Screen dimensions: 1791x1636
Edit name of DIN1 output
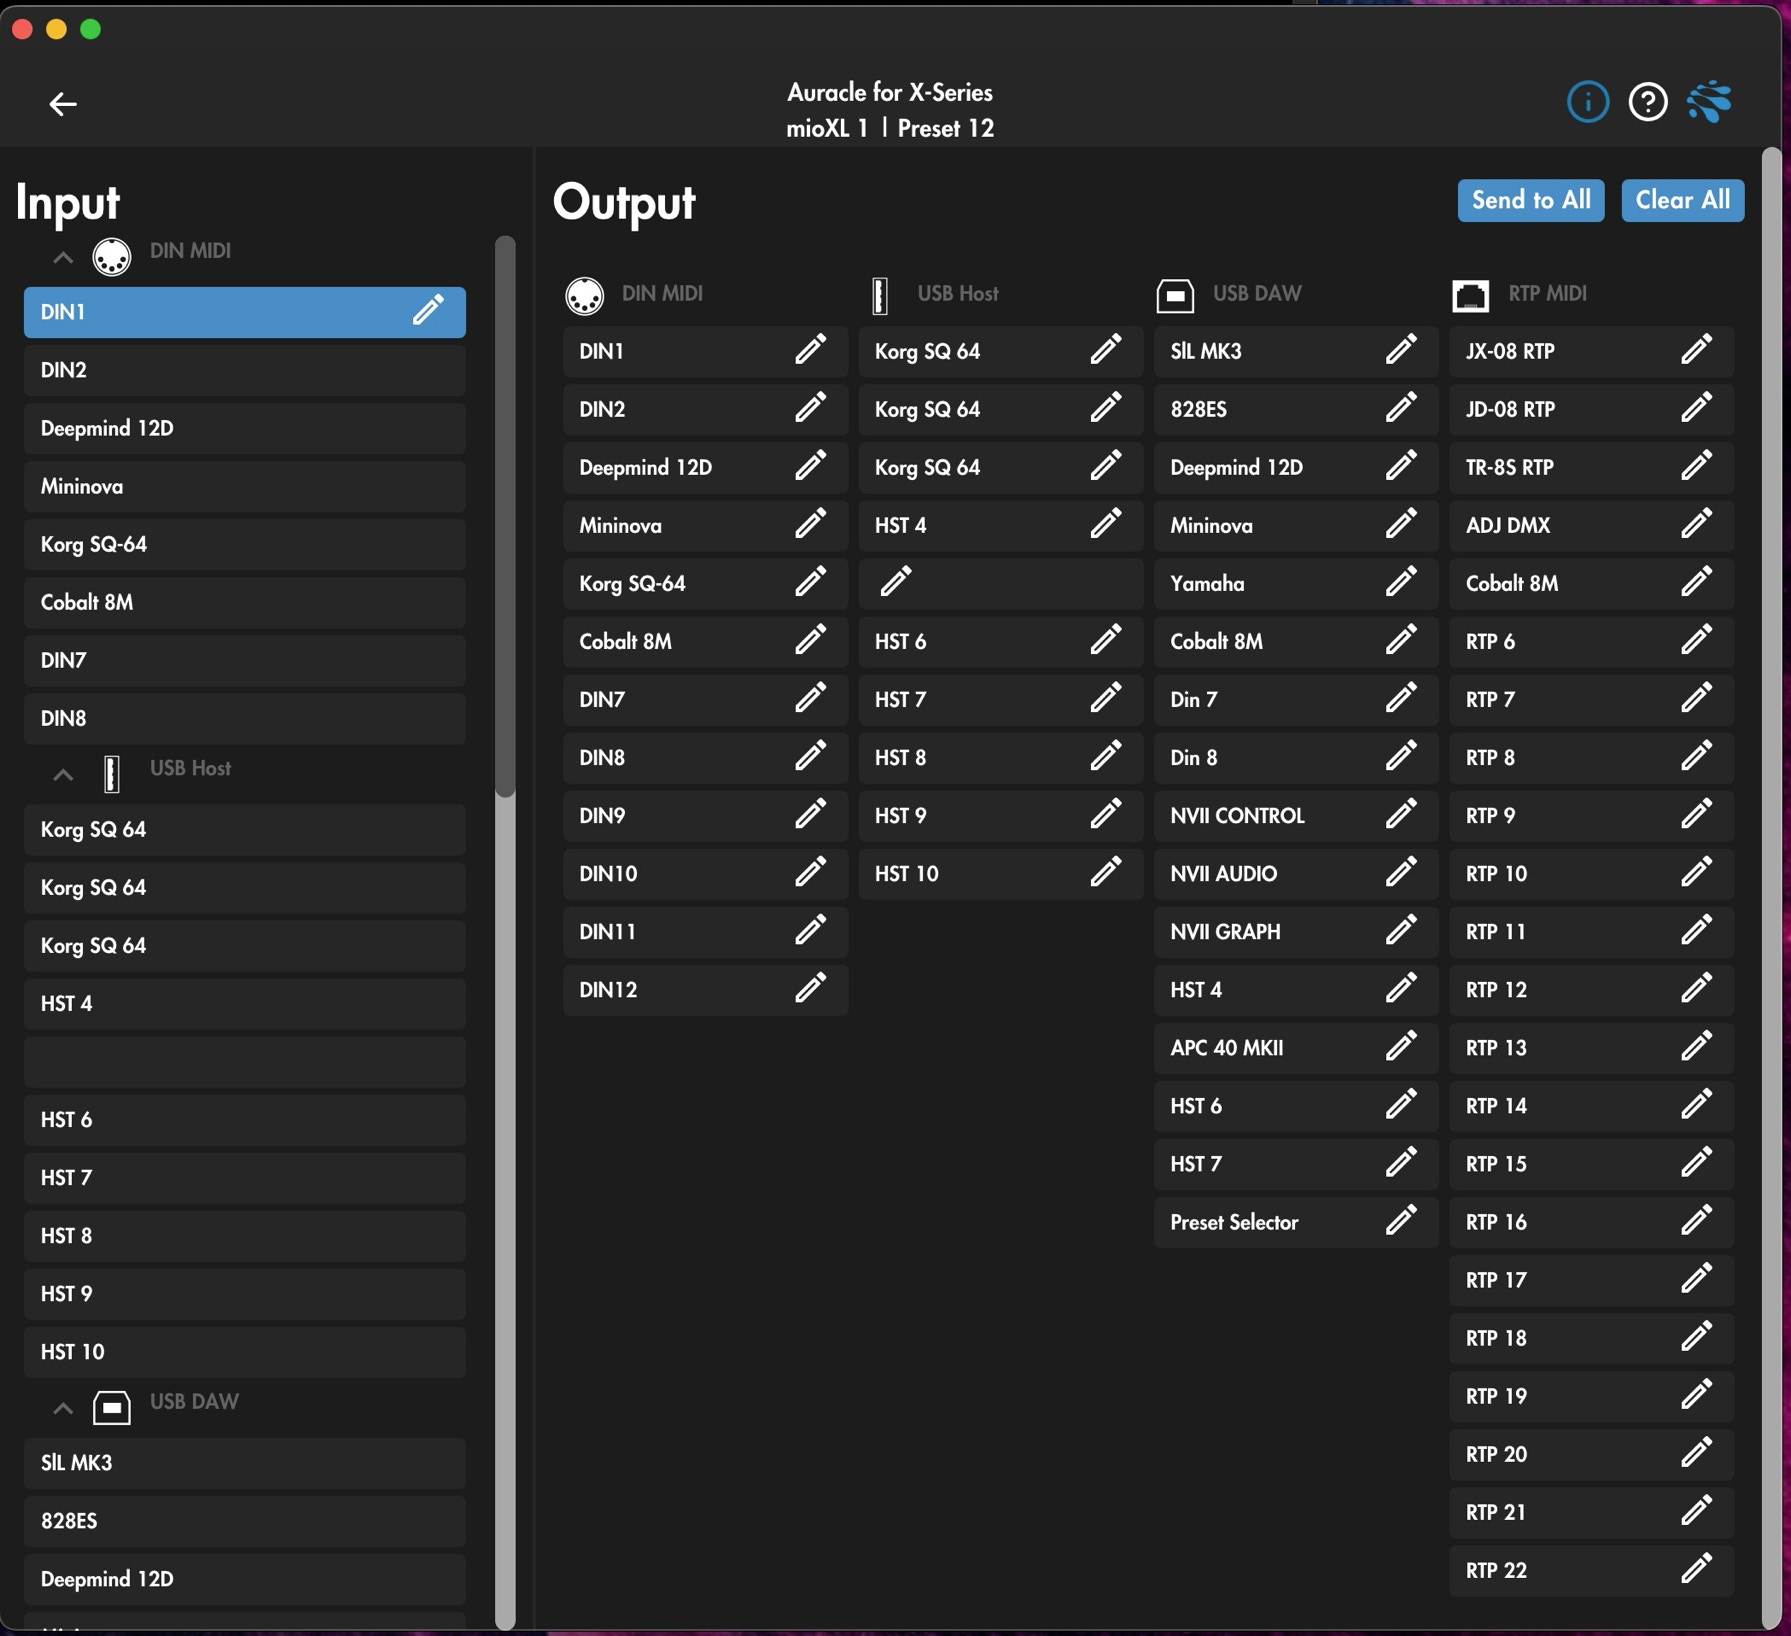[x=810, y=350]
